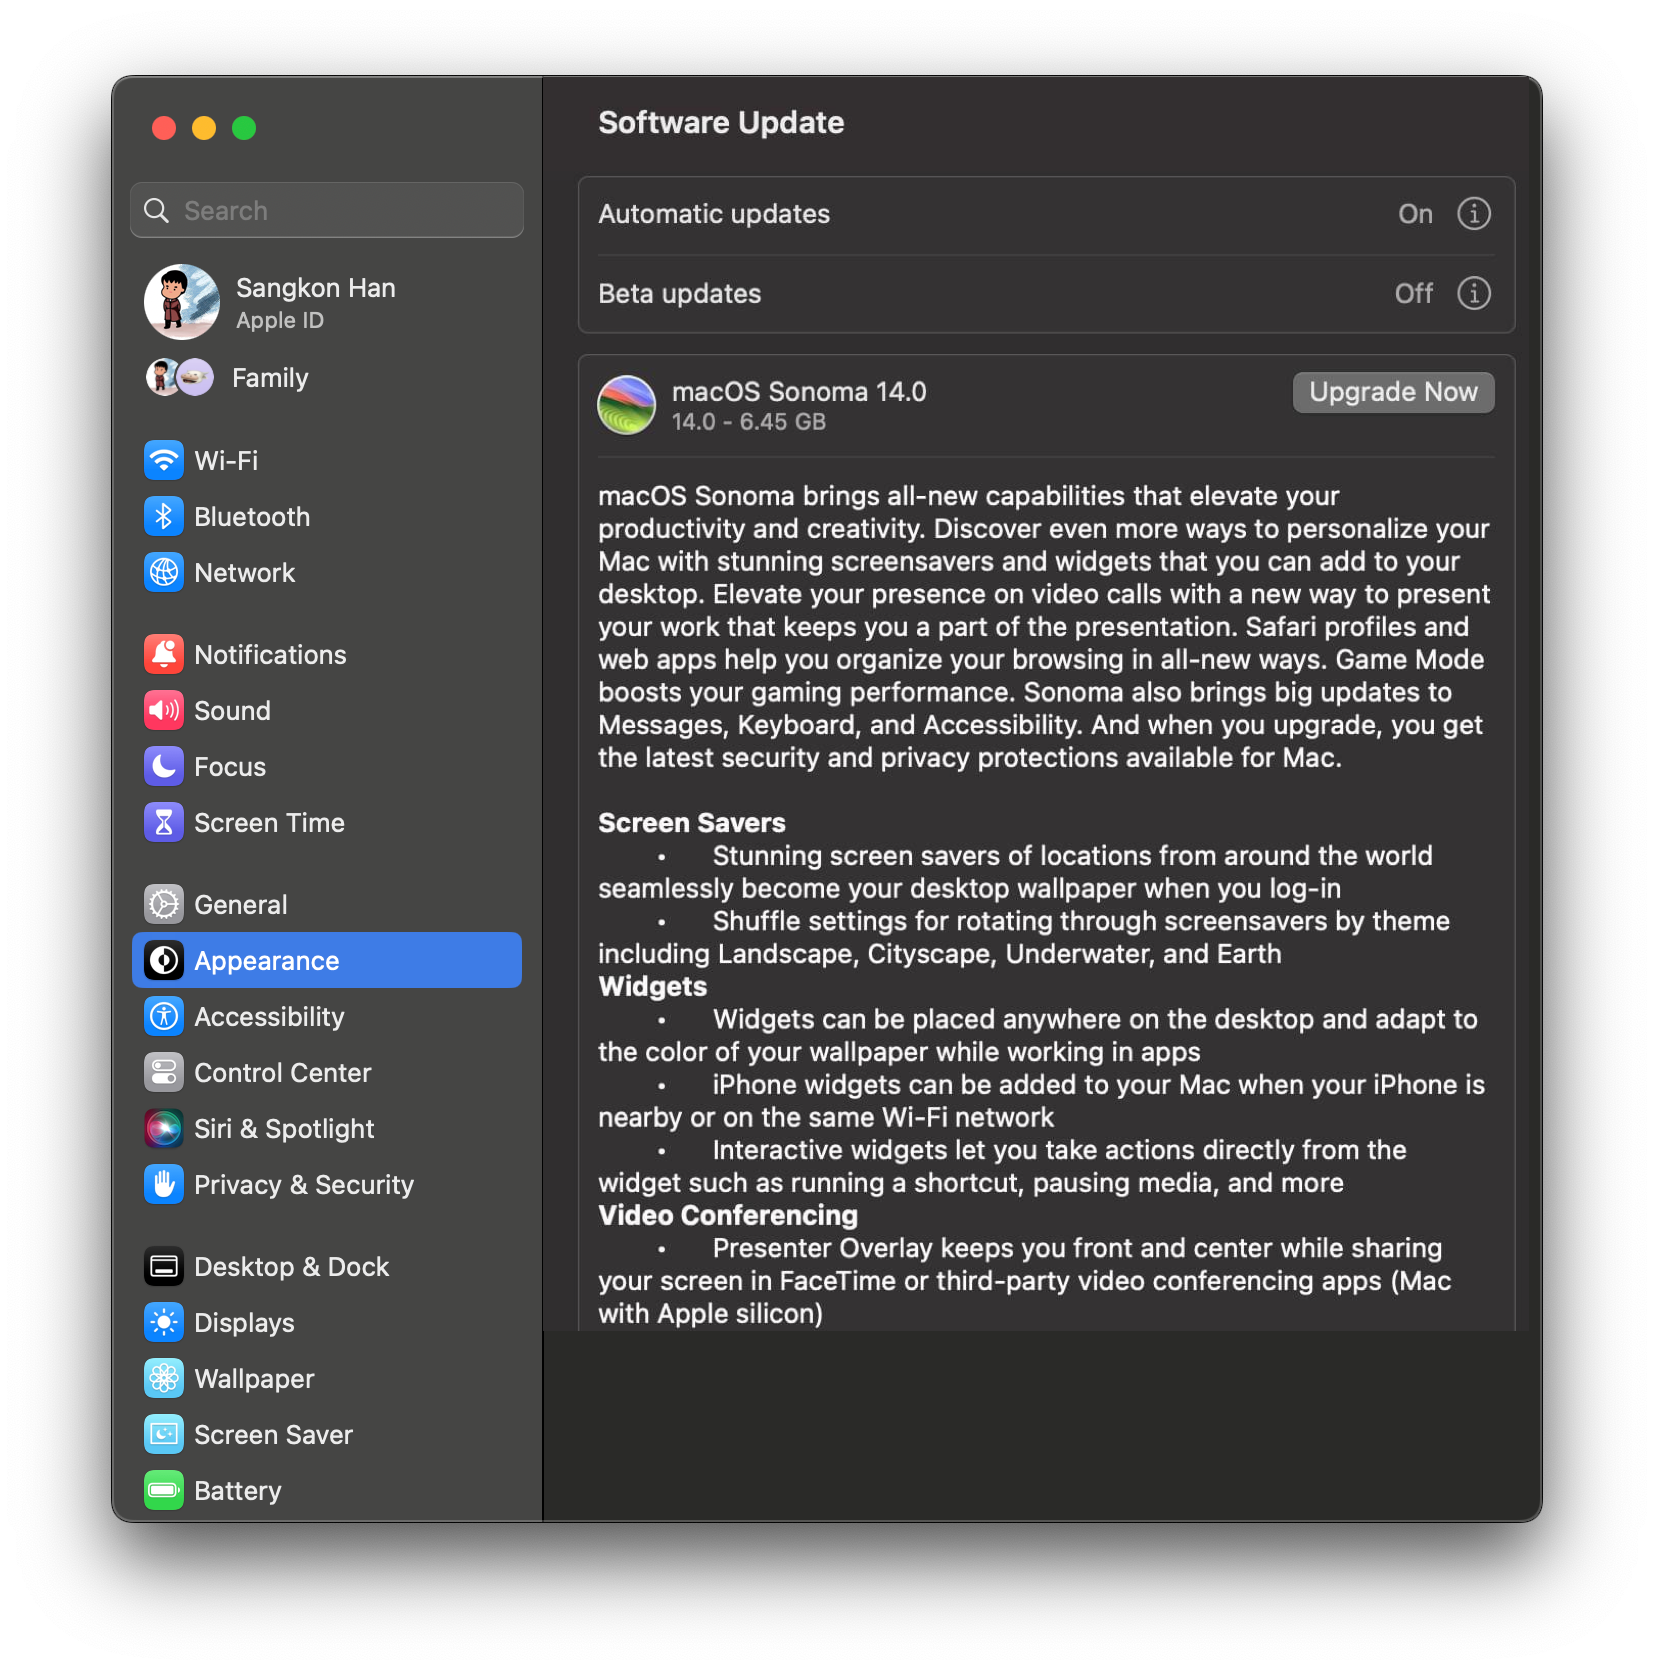This screenshot has width=1654, height=1670.
Task: Click the green zoom window button
Action: [x=244, y=128]
